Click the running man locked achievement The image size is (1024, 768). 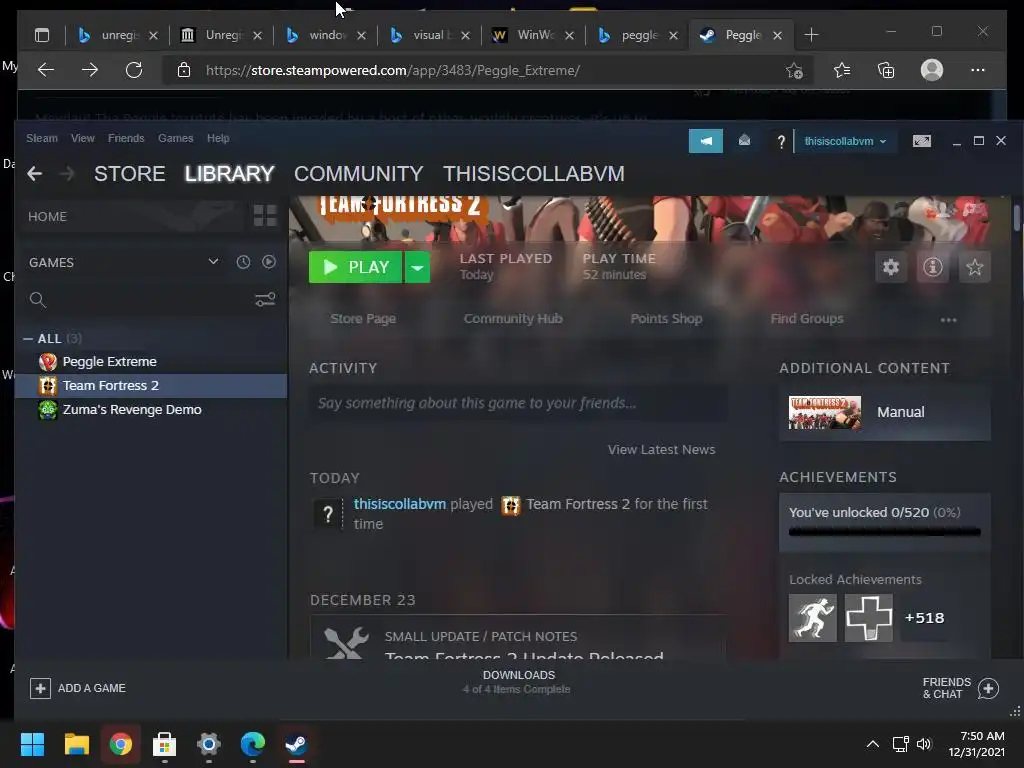pos(812,618)
